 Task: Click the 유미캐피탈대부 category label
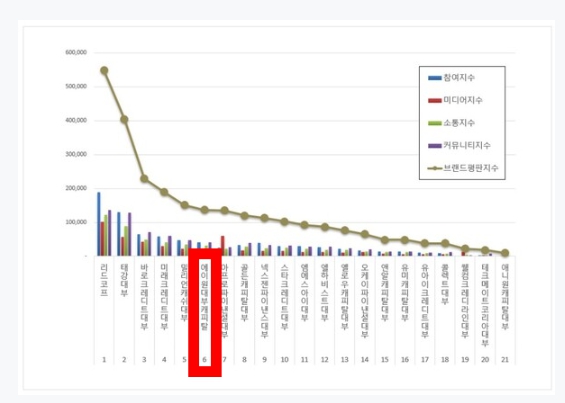[405, 293]
